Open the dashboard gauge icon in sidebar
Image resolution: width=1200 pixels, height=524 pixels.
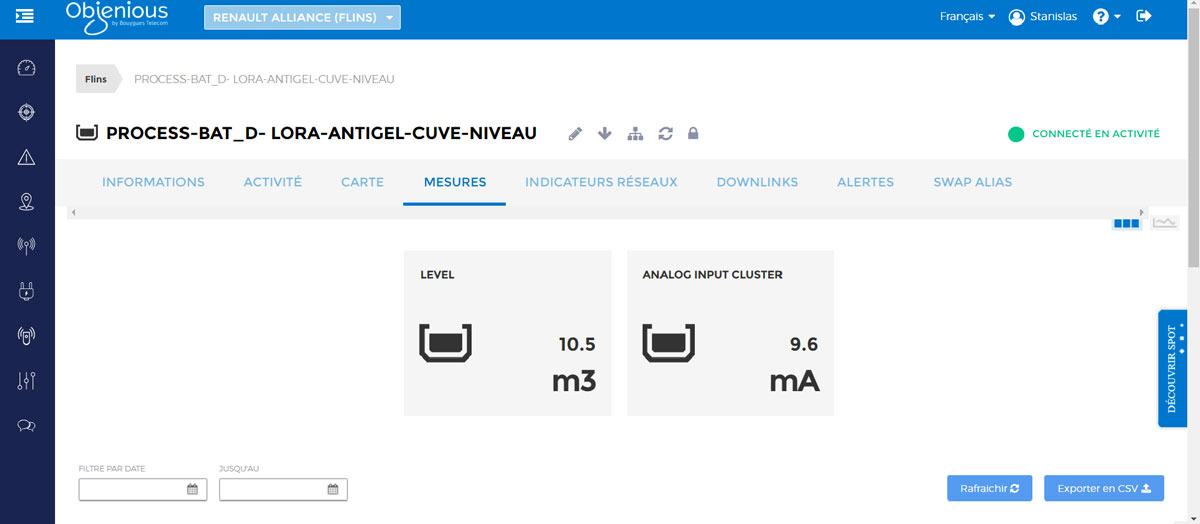click(27, 68)
